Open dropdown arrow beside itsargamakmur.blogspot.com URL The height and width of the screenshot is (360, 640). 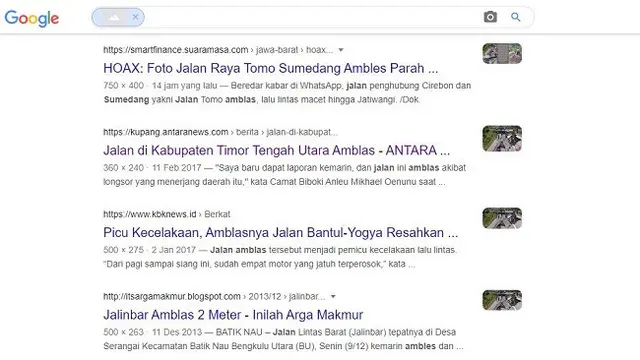[333, 296]
